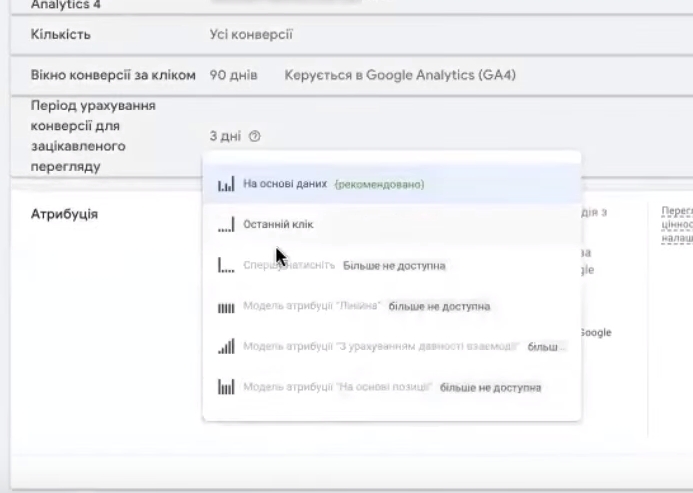Choose Модель атрибуції "На основі позиції"

(338, 387)
